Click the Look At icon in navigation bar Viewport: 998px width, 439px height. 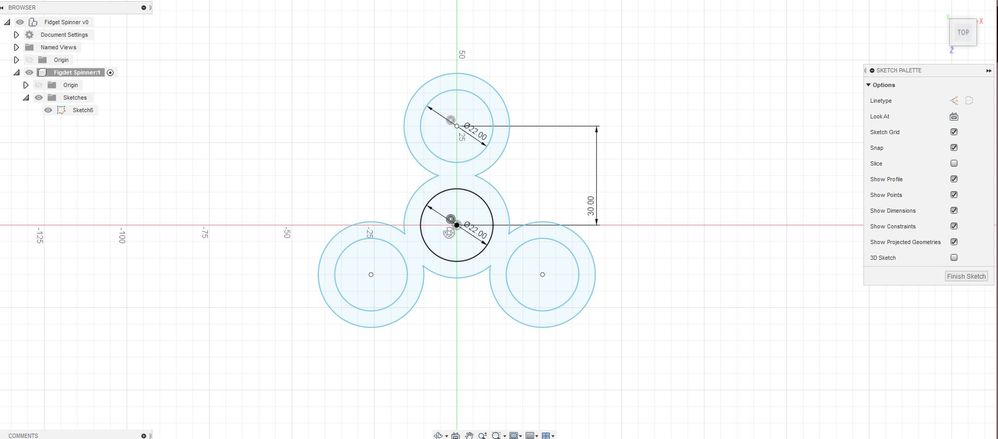pyautogui.click(x=455, y=436)
